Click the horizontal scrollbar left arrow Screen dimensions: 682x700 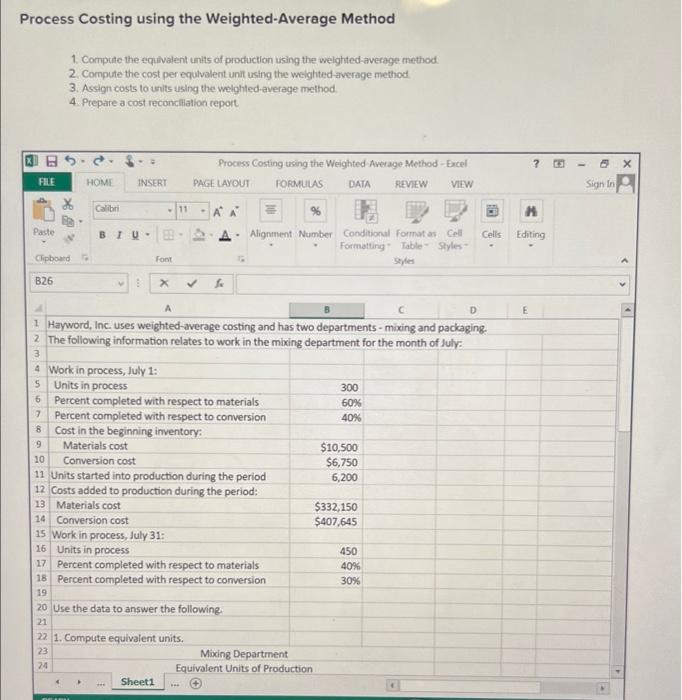[x=392, y=685]
